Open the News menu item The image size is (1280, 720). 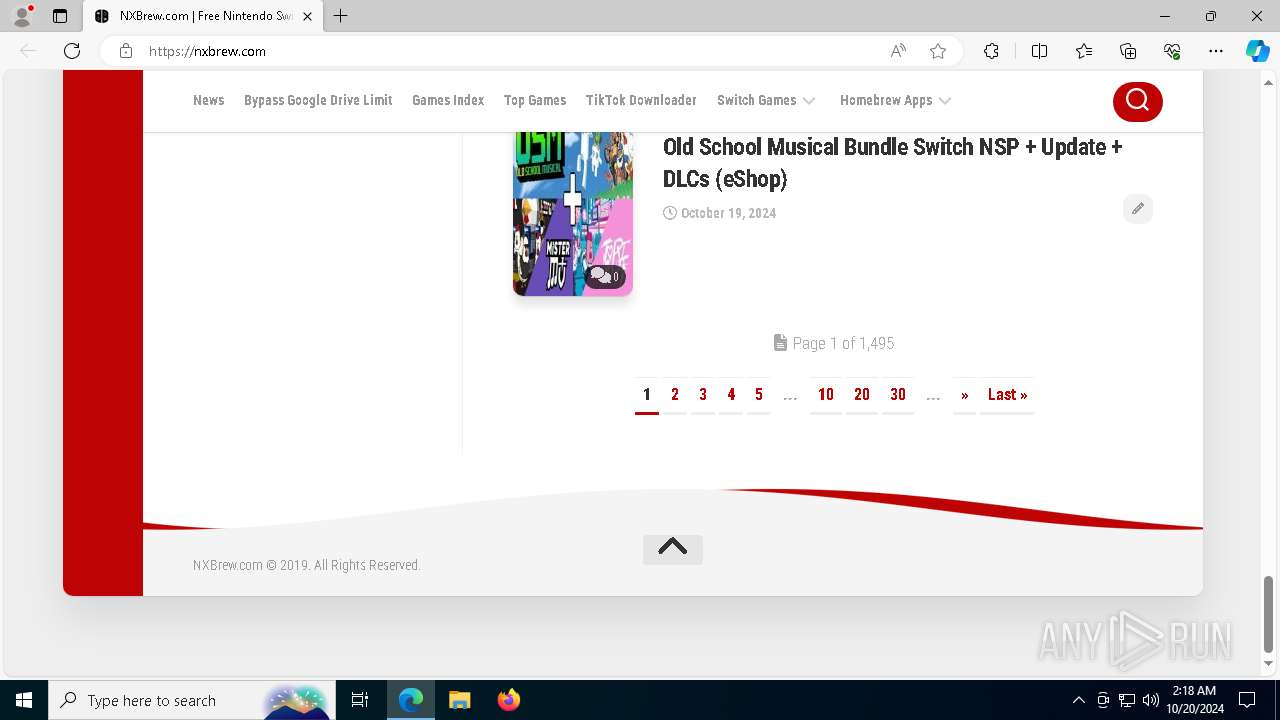[x=209, y=100]
